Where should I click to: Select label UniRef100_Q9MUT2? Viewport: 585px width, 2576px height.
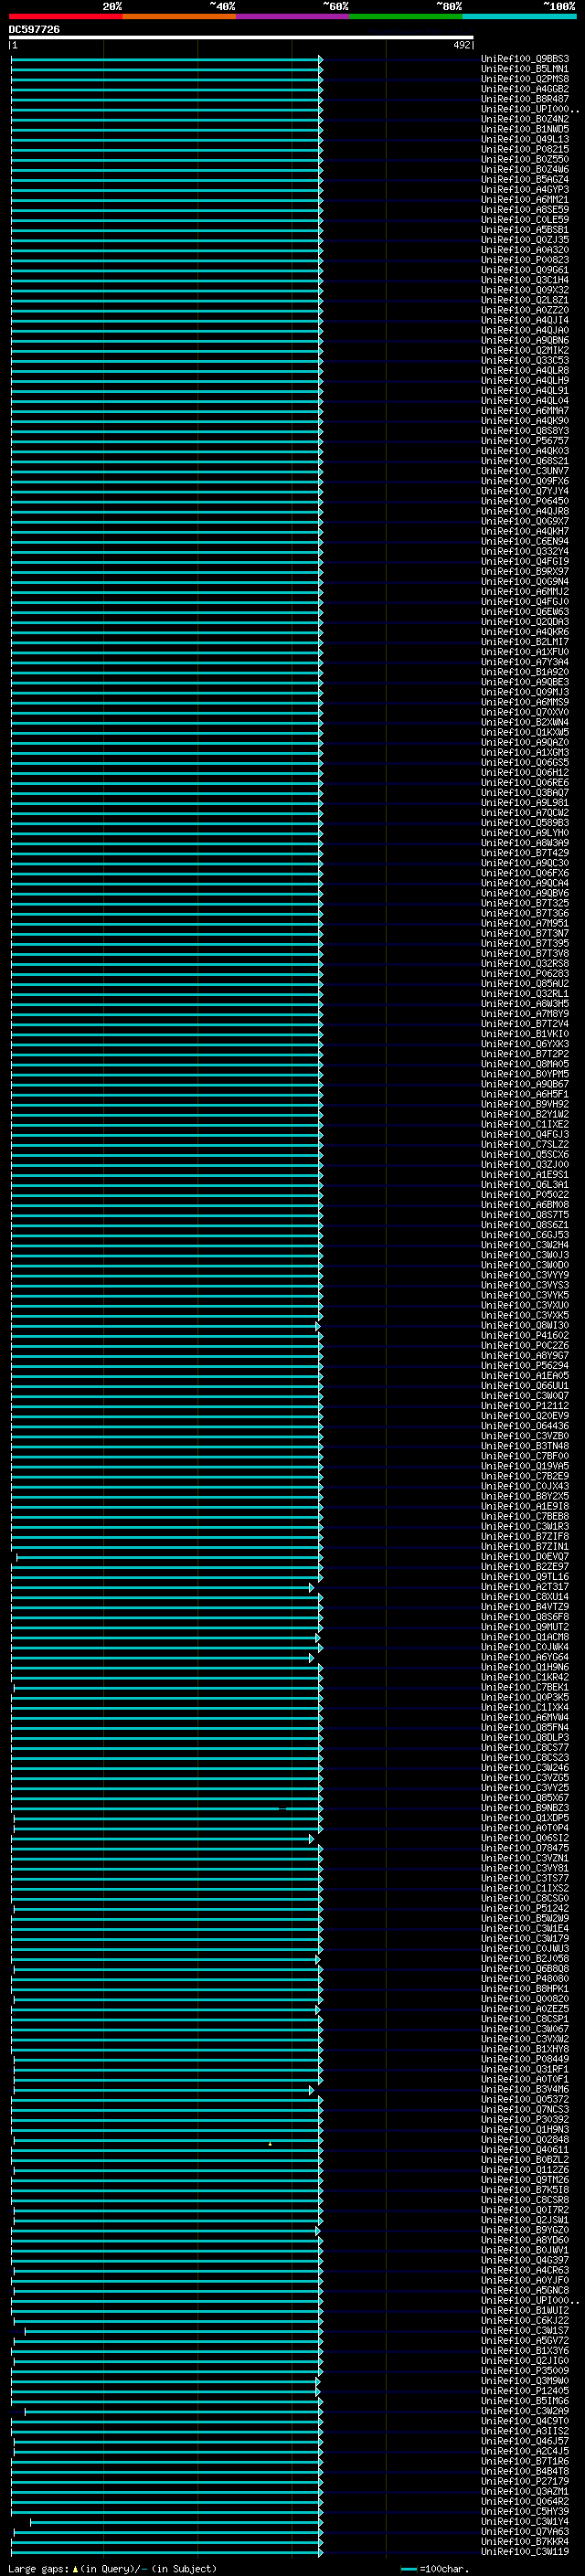click(x=525, y=1627)
